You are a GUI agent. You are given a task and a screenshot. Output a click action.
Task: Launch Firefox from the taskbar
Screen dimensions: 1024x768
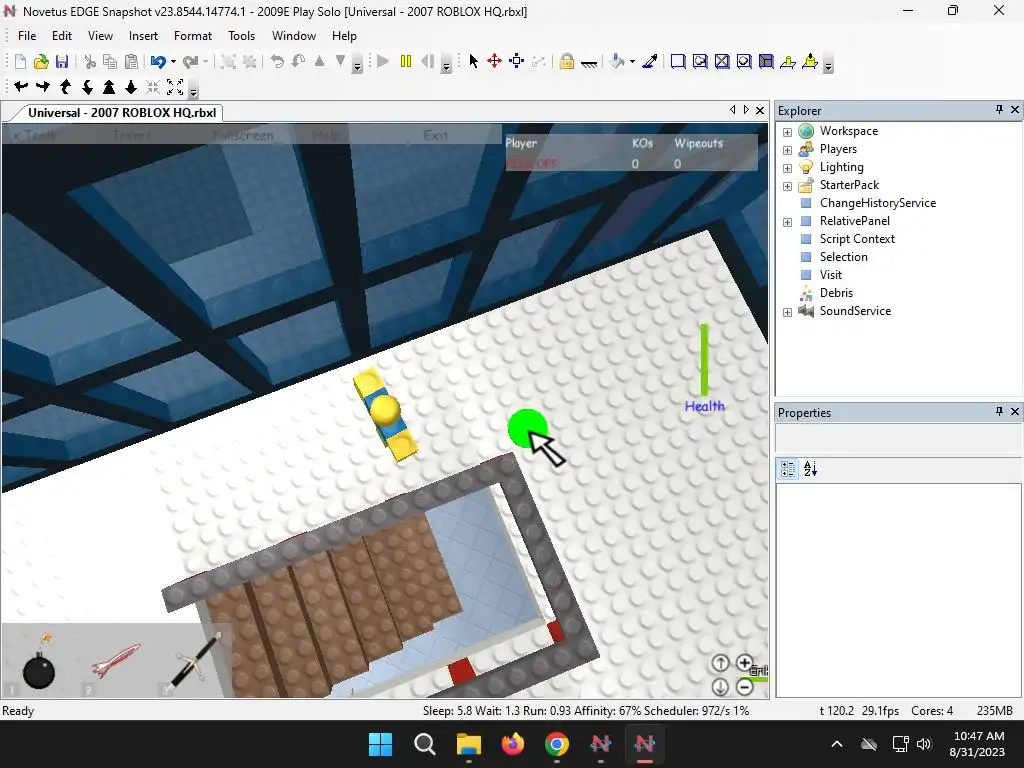click(x=513, y=744)
